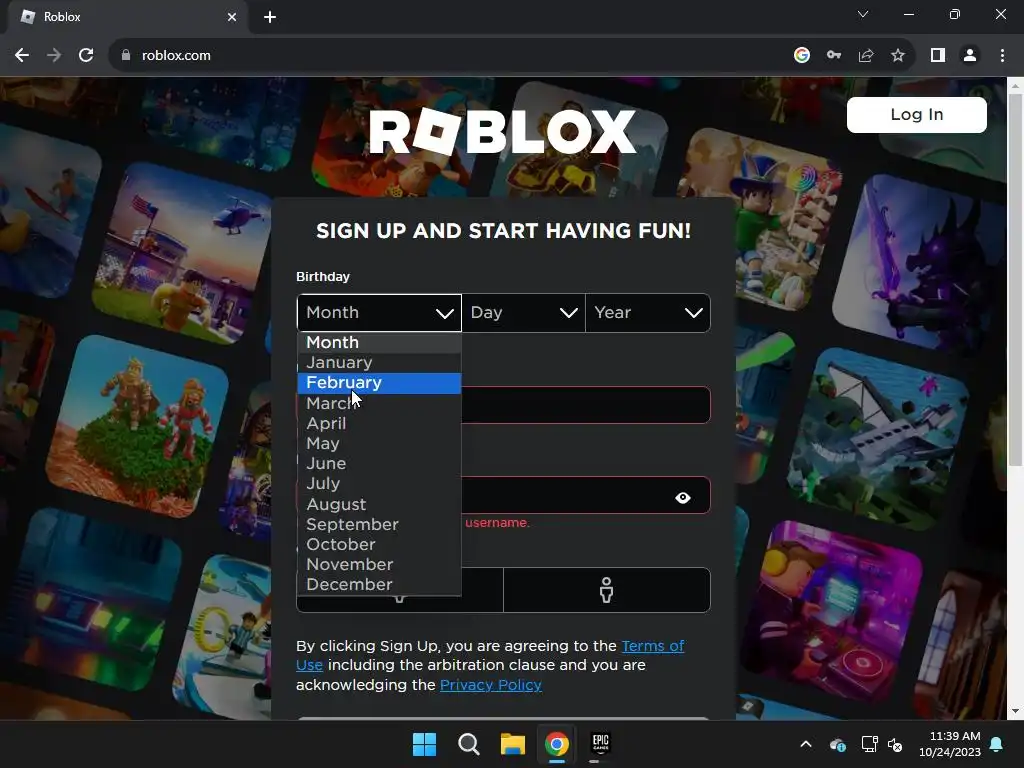Click the page vertical scrollbar

coord(1015,280)
